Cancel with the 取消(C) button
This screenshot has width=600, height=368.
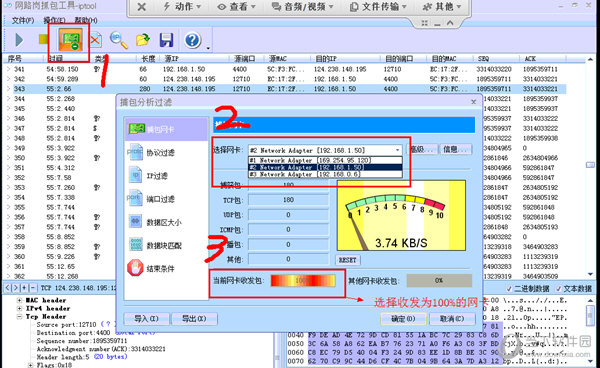(x=452, y=319)
